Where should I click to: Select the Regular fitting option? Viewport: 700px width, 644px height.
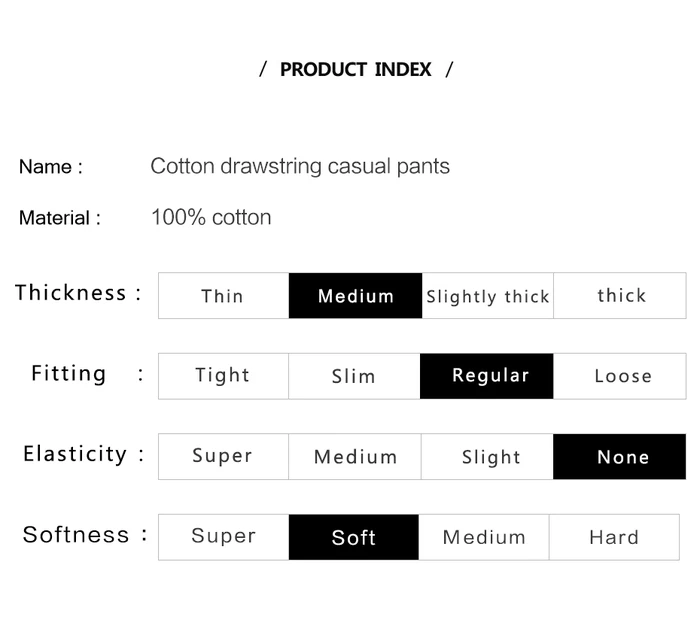[x=487, y=376]
